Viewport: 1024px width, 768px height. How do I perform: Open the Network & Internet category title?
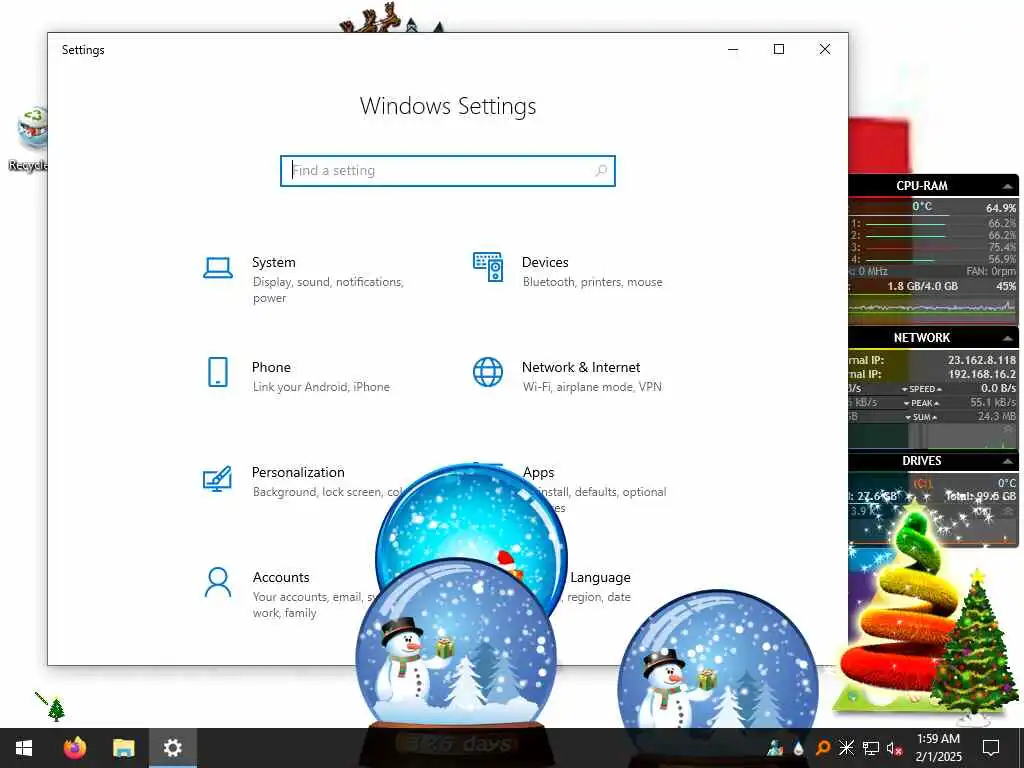coord(581,367)
